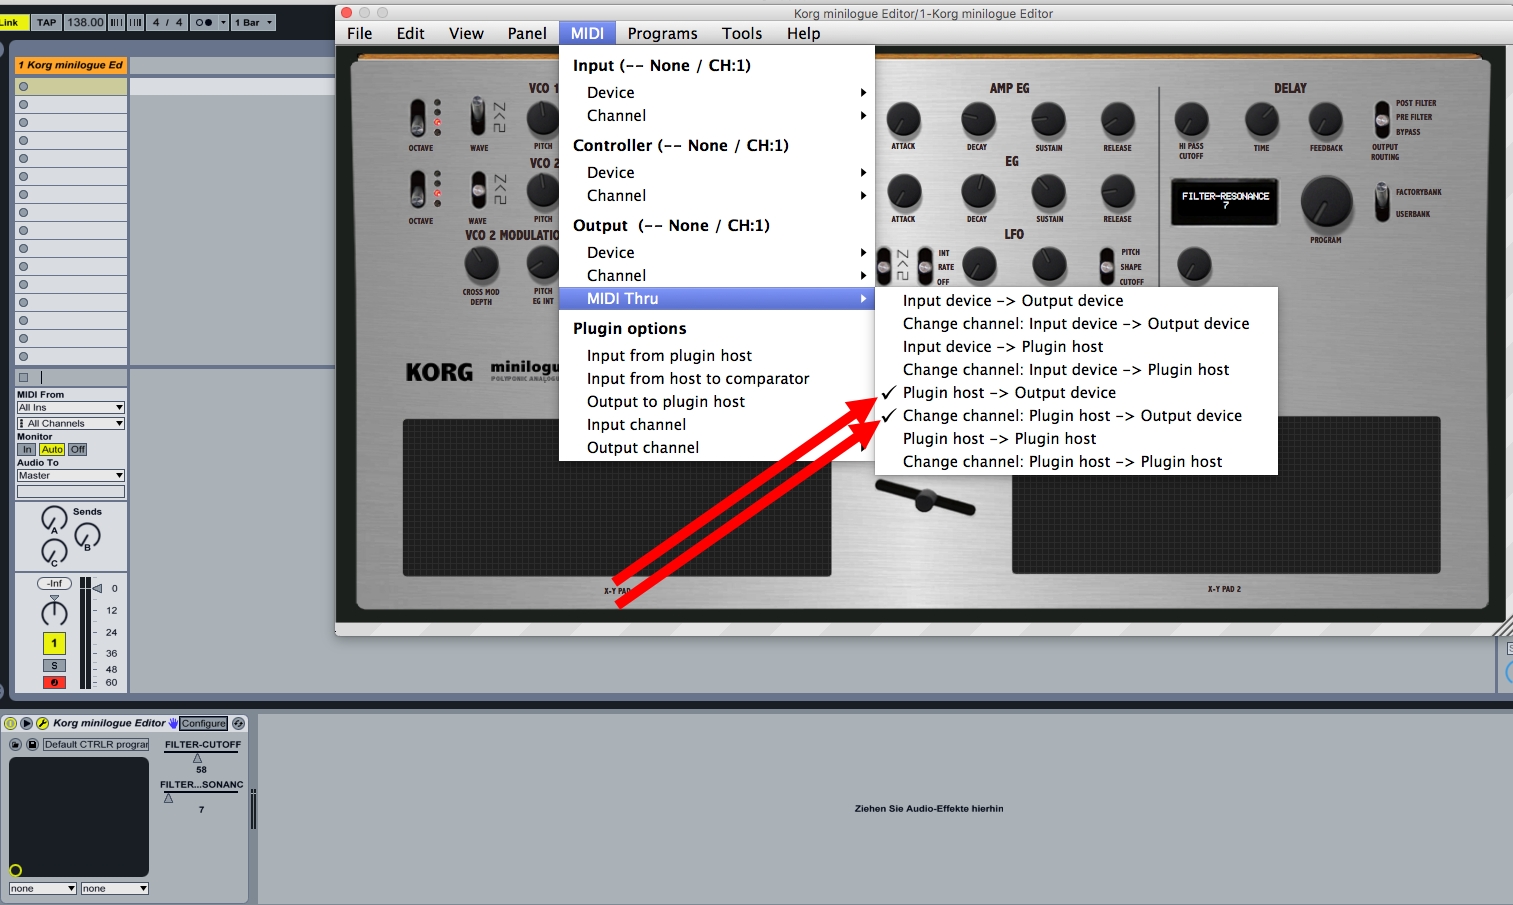1513x905 pixels.
Task: Open Audio To Master dropdown
Action: (x=71, y=476)
